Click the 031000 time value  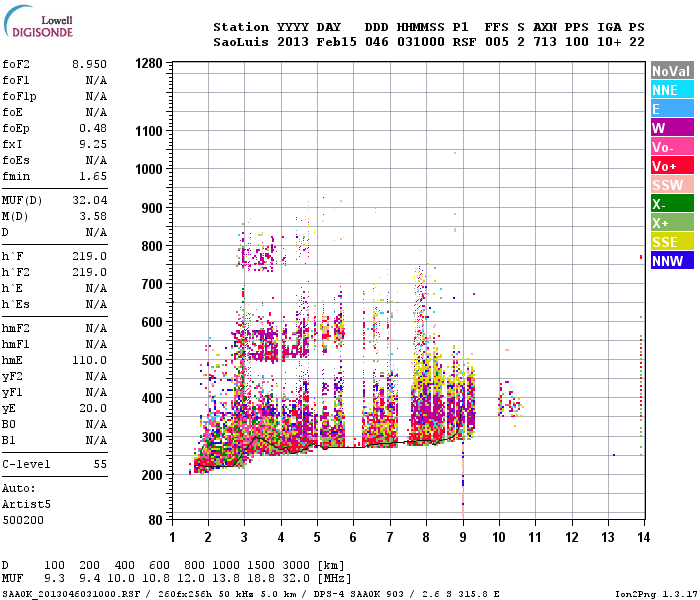coord(421,42)
